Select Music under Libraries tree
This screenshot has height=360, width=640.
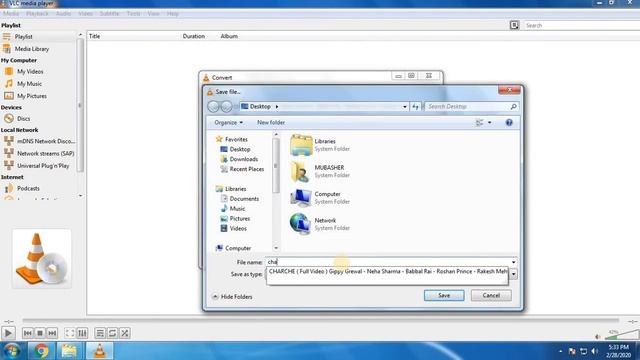[x=237, y=209]
